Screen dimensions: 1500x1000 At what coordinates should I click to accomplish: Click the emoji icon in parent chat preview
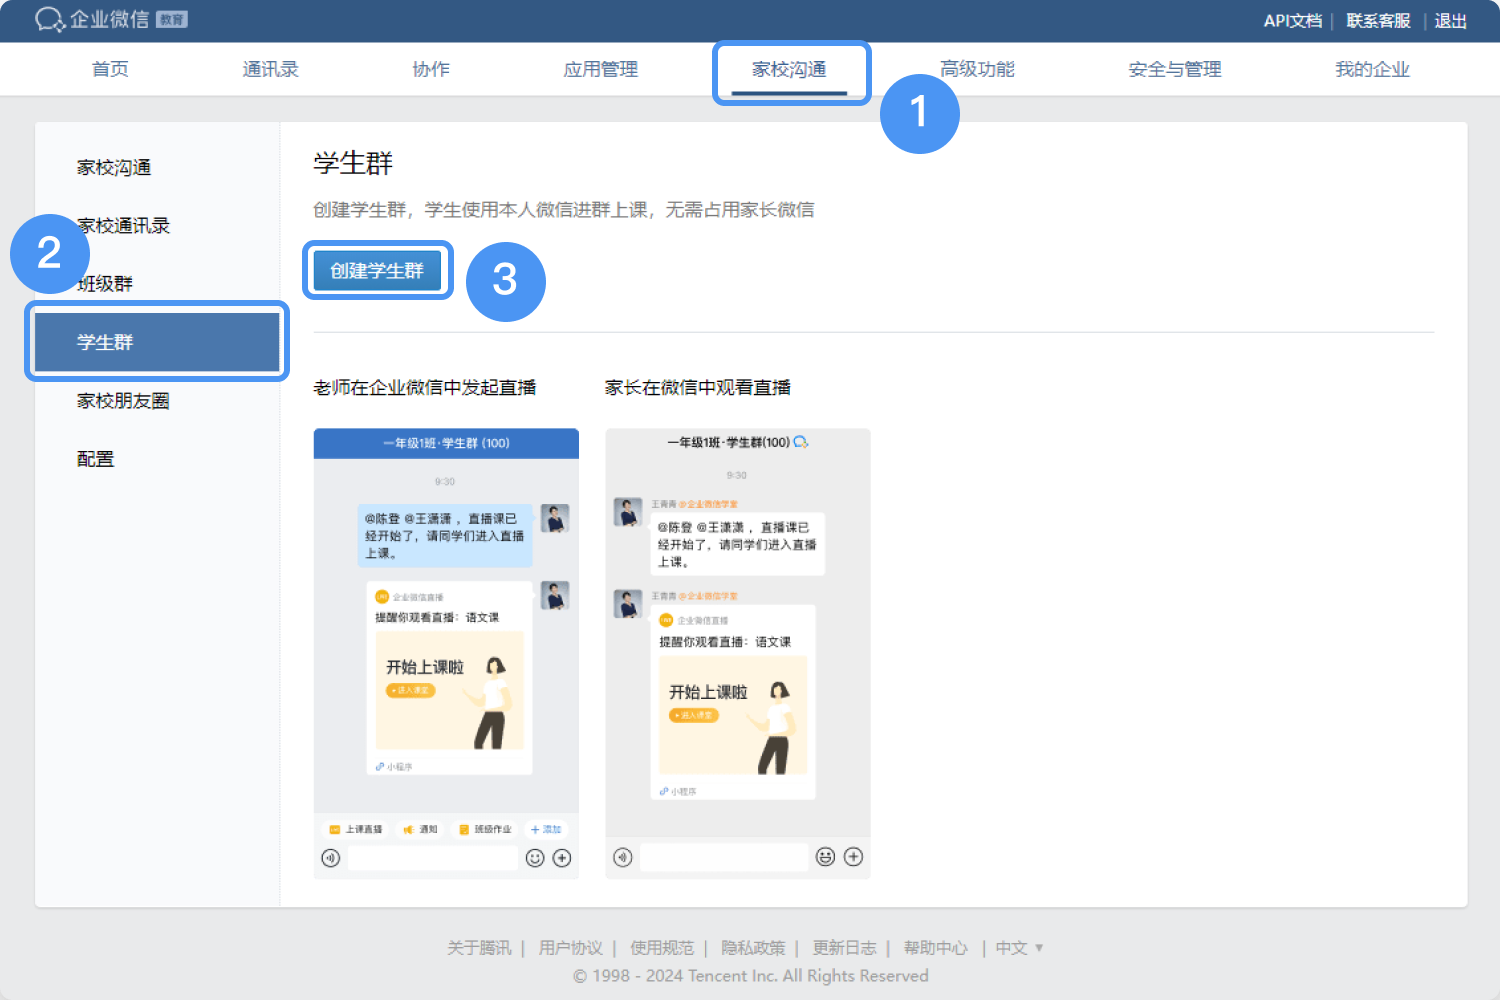[x=825, y=857]
